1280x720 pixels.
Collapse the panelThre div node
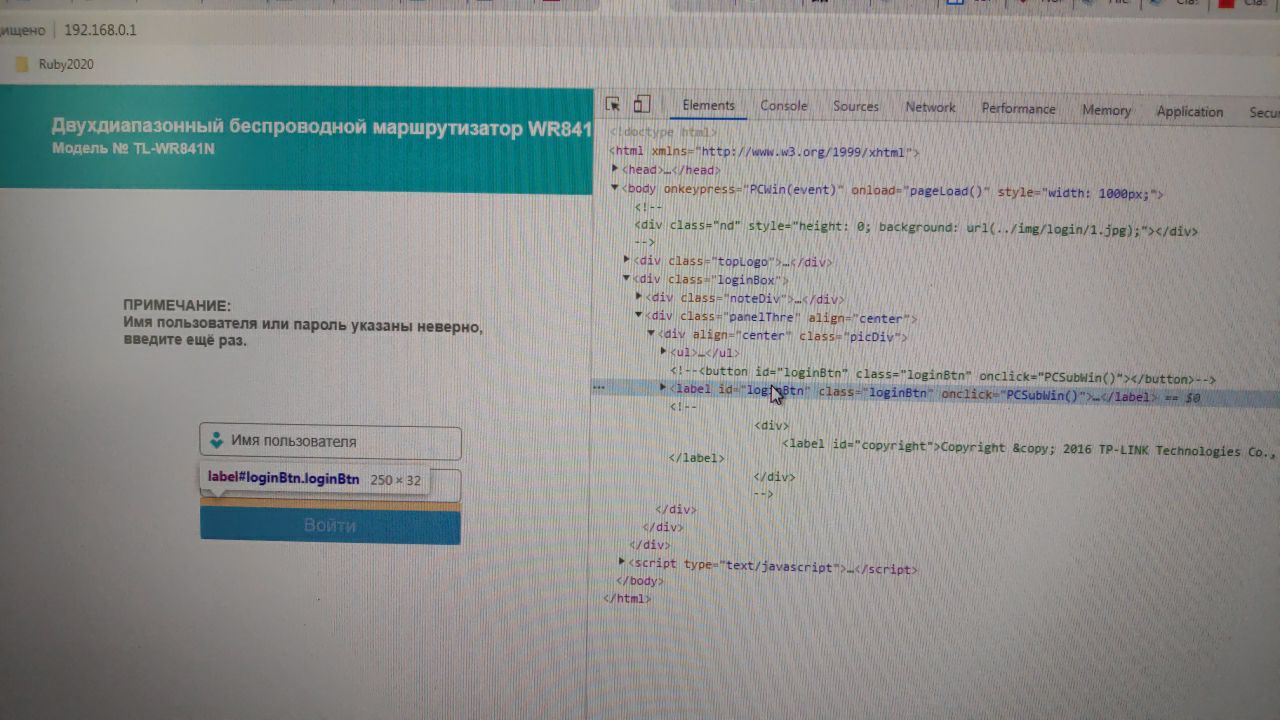(x=639, y=315)
